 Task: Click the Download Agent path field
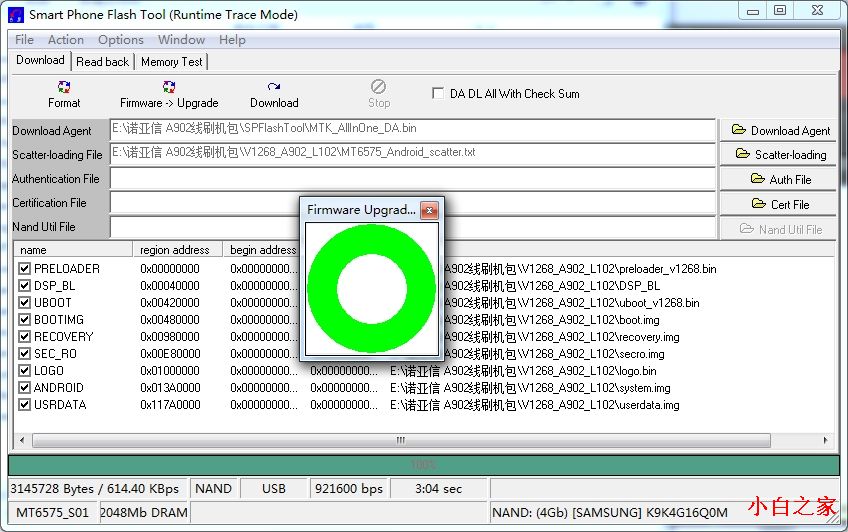pos(413,130)
